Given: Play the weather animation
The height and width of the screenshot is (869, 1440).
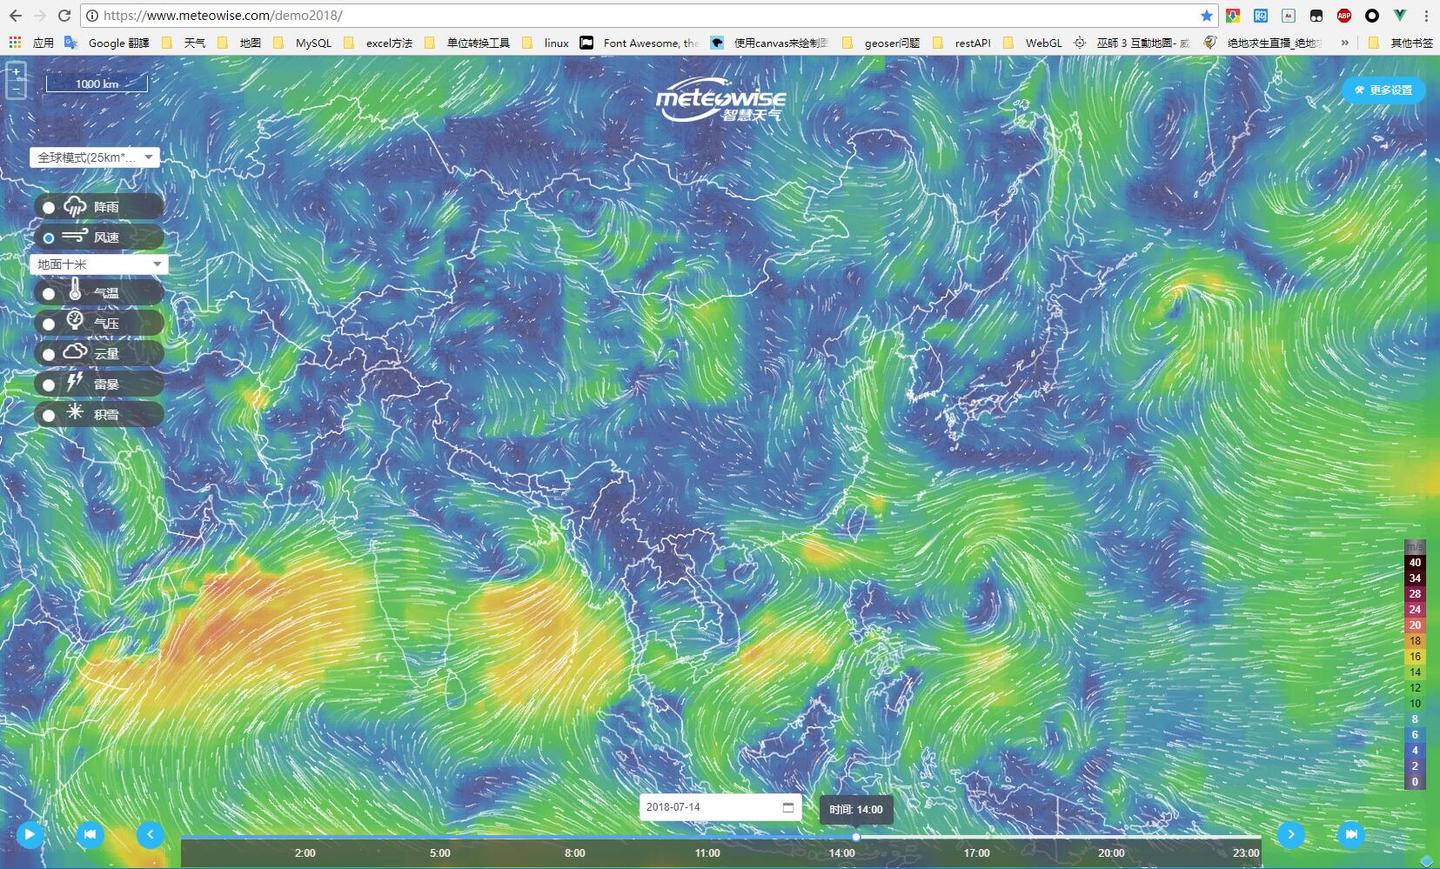Looking at the screenshot, I should pyautogui.click(x=30, y=834).
